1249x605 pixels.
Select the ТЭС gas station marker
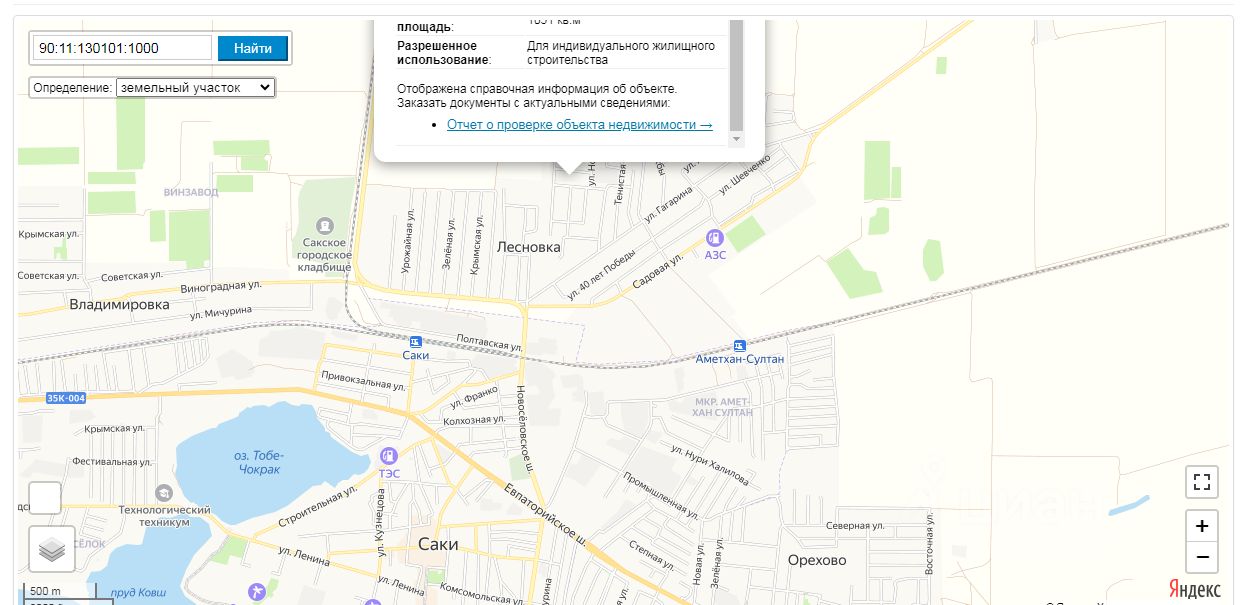coord(388,456)
